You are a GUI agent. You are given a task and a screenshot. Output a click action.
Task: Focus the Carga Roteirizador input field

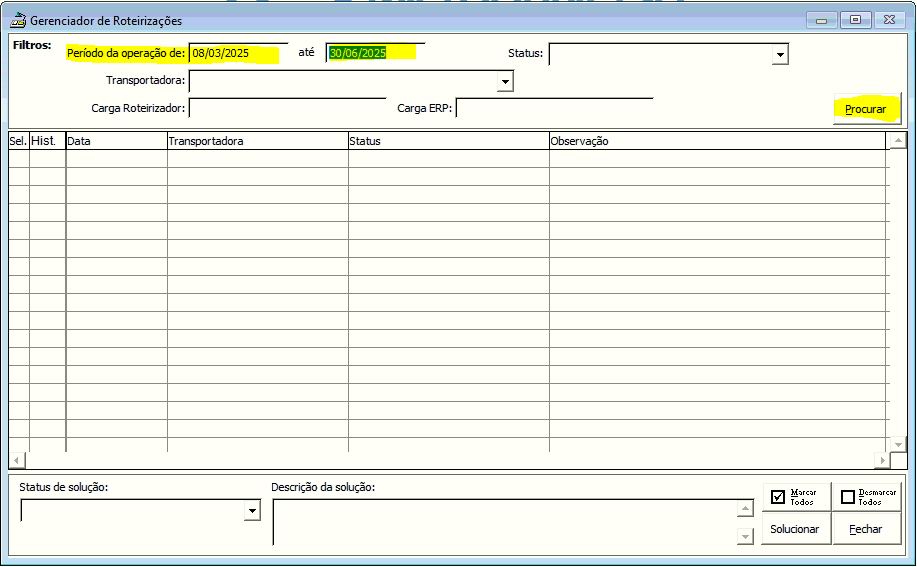(x=287, y=108)
